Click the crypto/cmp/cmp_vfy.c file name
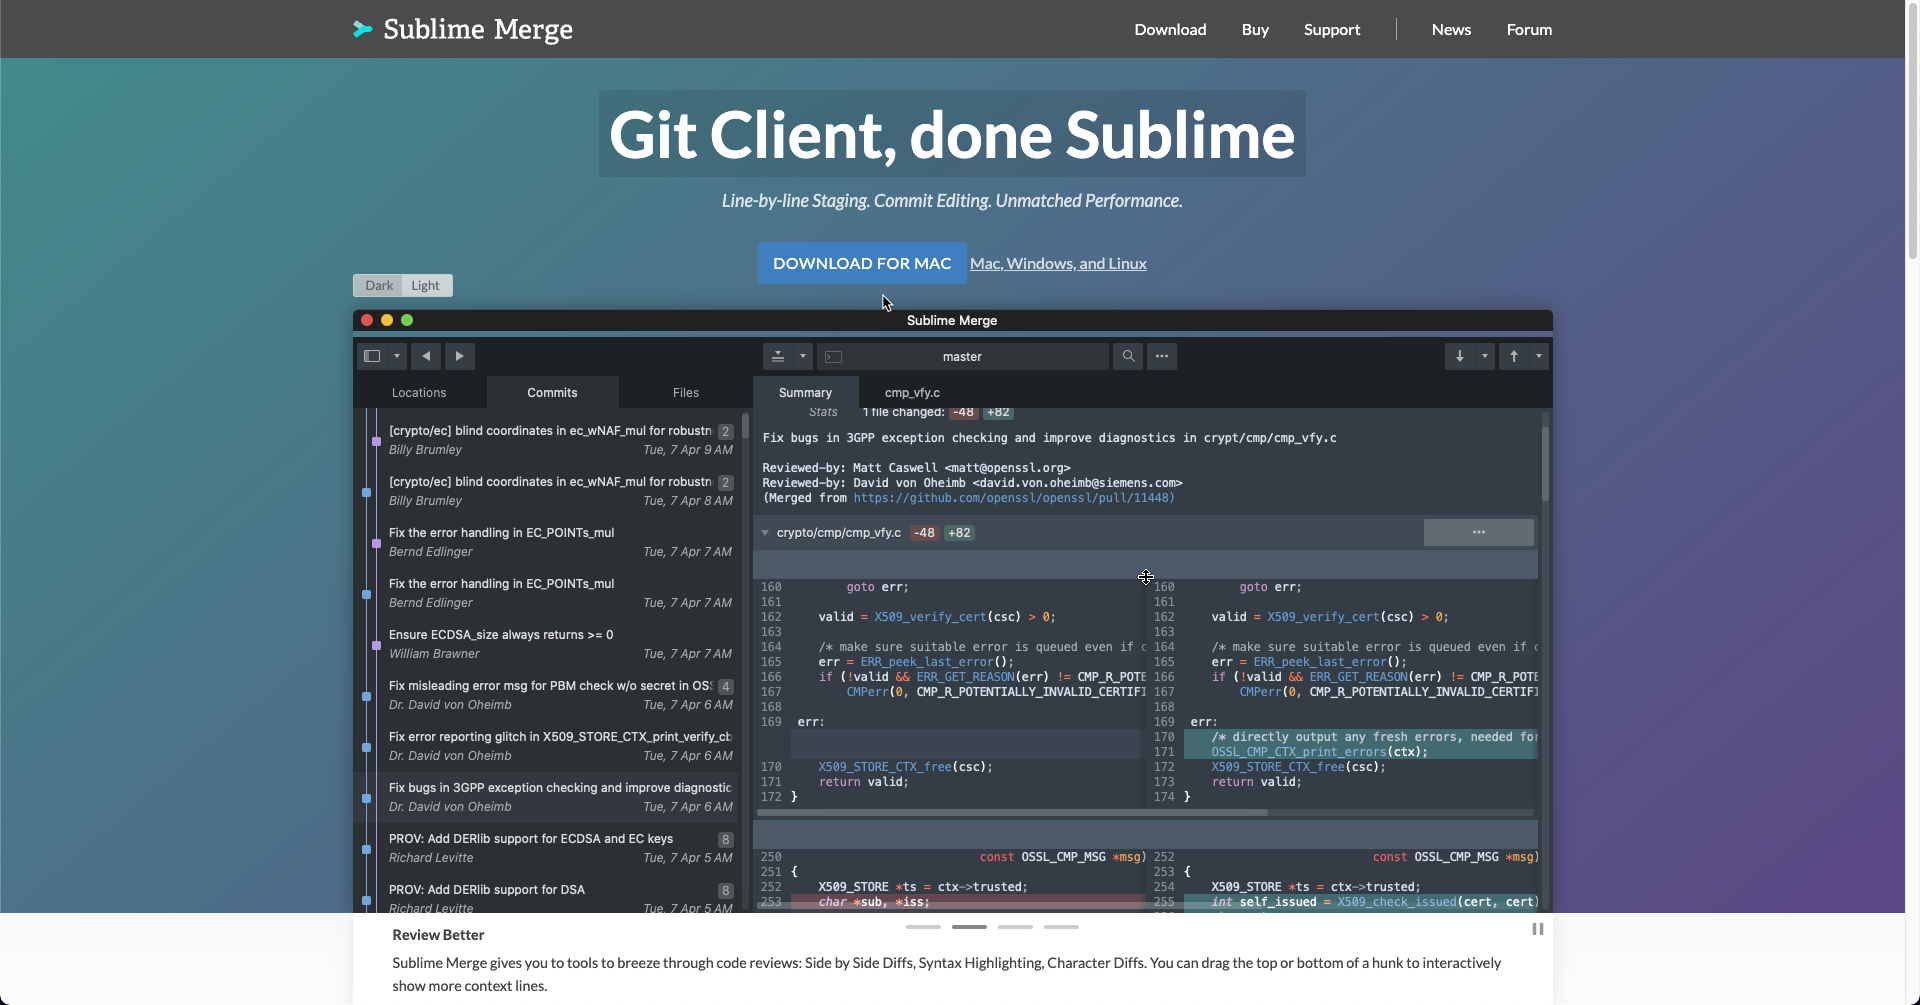1920x1005 pixels. point(838,533)
